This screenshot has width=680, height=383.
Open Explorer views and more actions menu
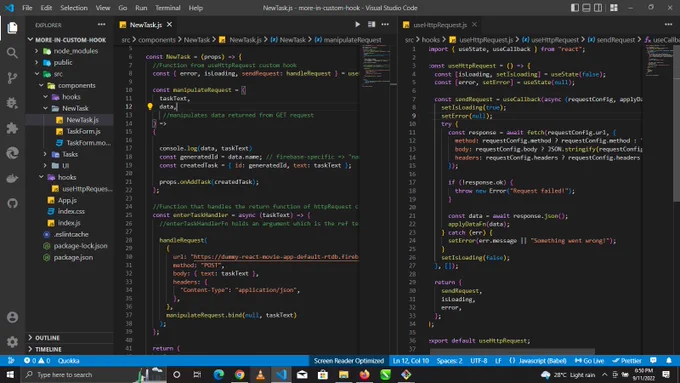[x=101, y=25]
